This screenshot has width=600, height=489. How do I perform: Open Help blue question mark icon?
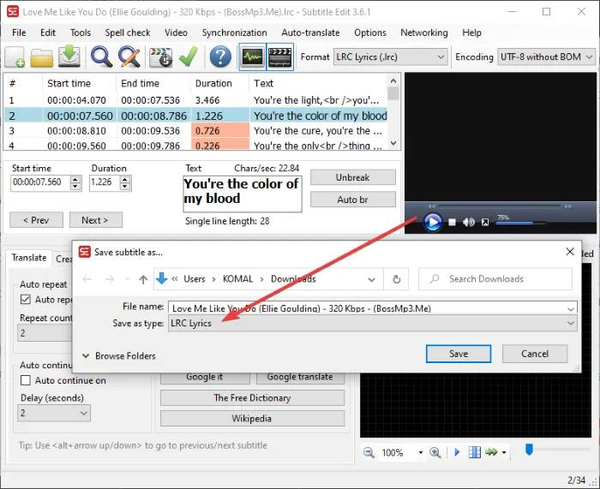[220, 57]
